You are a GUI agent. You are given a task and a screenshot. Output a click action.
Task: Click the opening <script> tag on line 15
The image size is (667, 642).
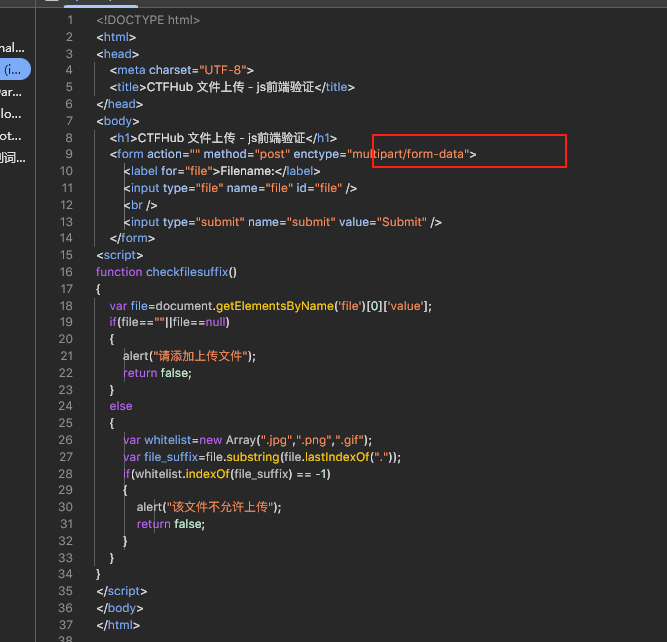tap(120, 255)
